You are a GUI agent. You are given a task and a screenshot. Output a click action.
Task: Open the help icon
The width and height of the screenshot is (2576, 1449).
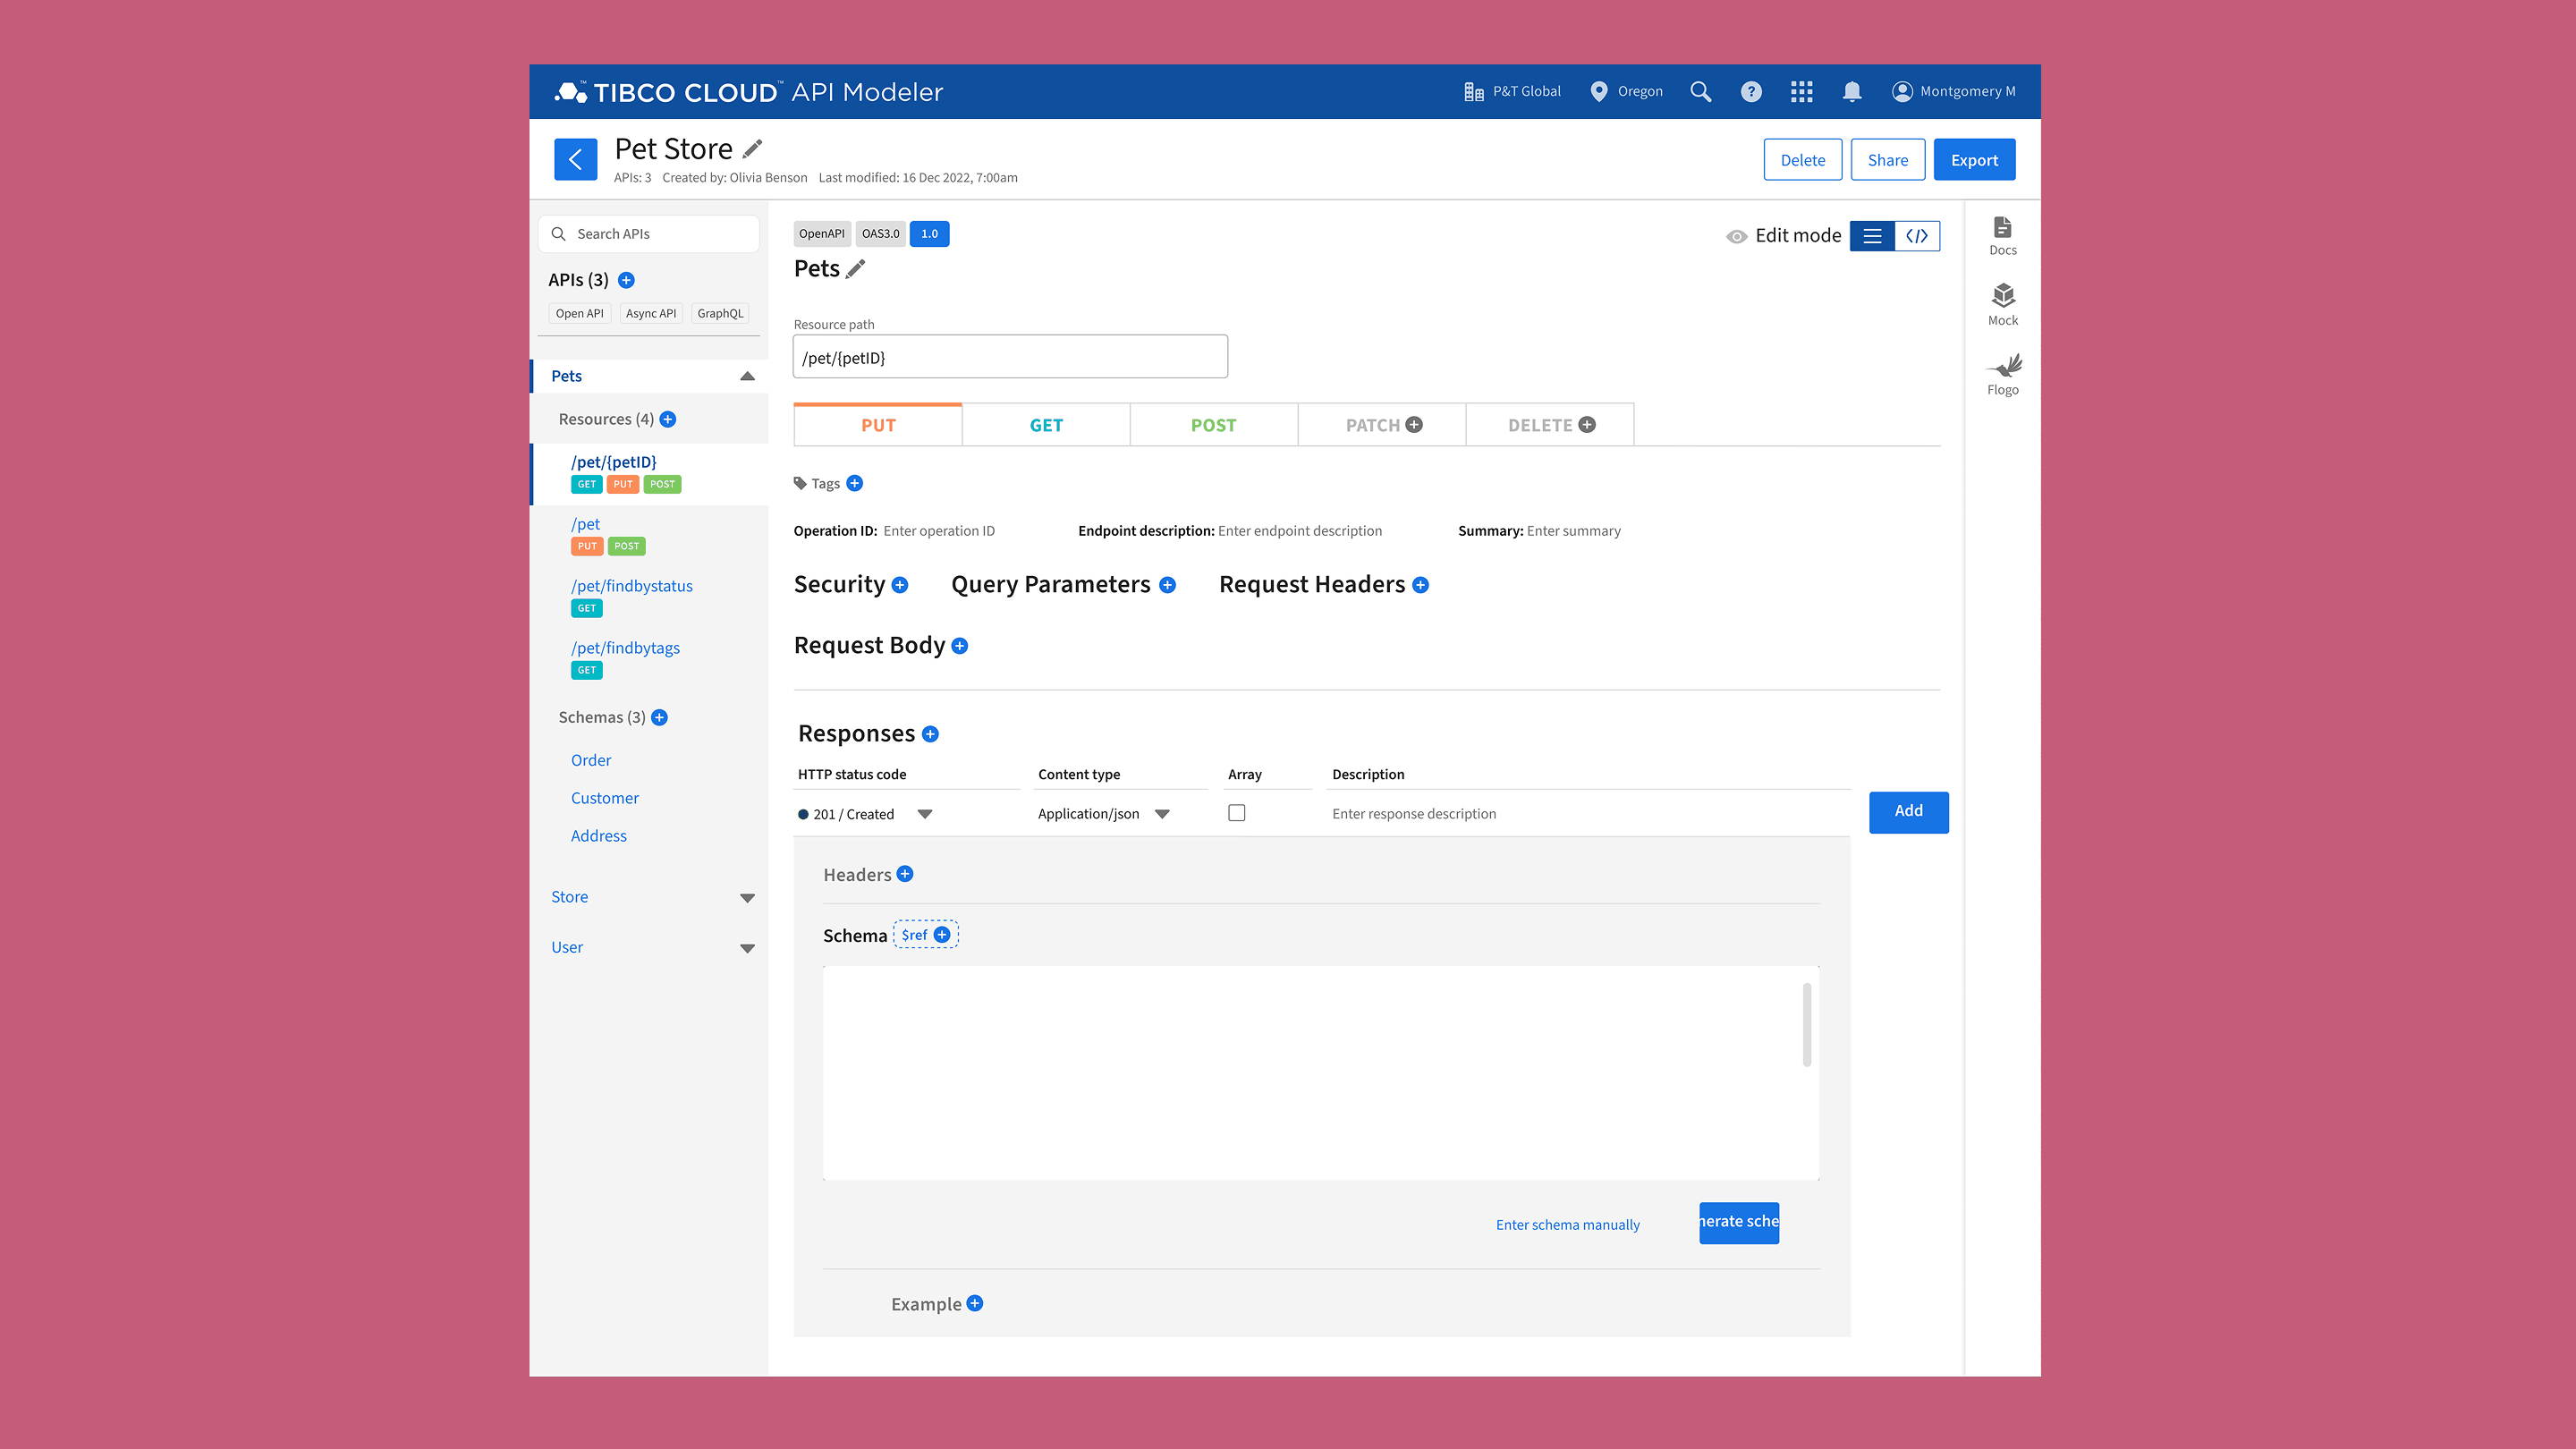pos(1751,91)
